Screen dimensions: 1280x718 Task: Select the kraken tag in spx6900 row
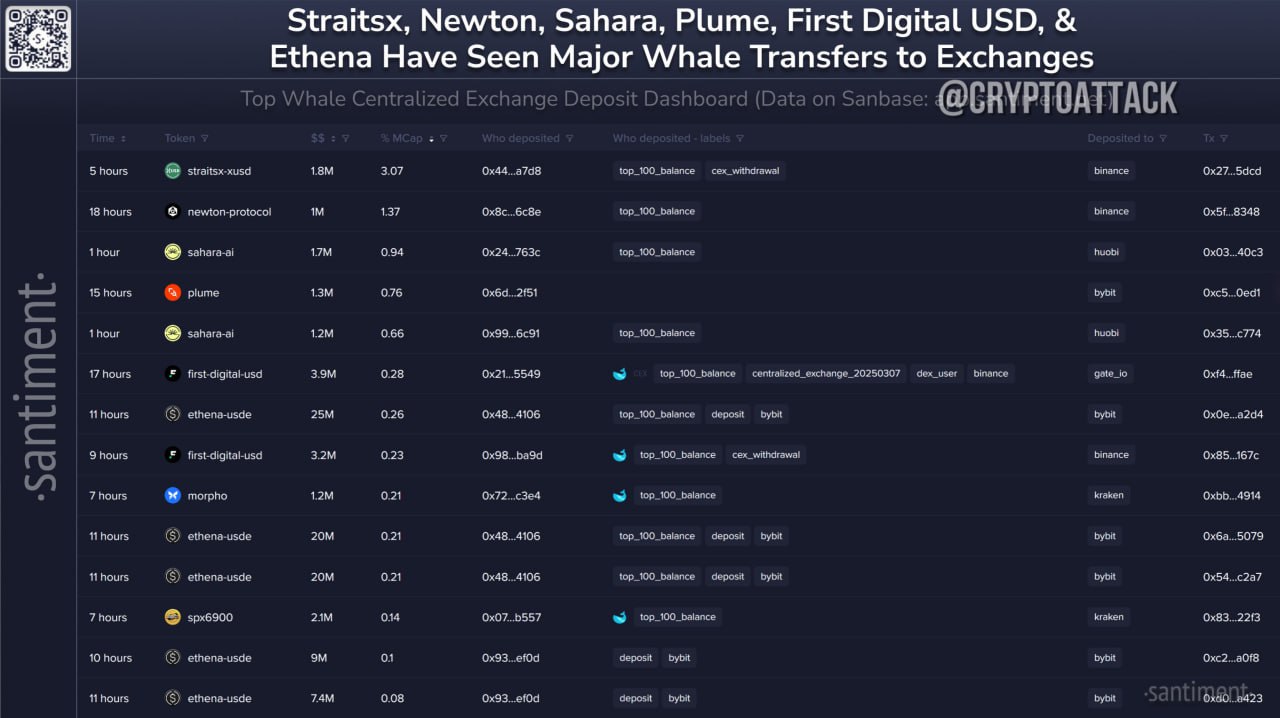click(x=1109, y=617)
